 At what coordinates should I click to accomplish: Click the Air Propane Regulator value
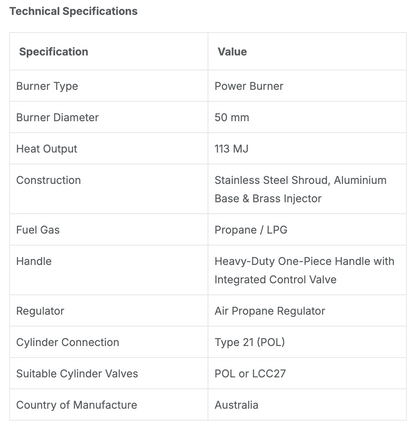[270, 311]
